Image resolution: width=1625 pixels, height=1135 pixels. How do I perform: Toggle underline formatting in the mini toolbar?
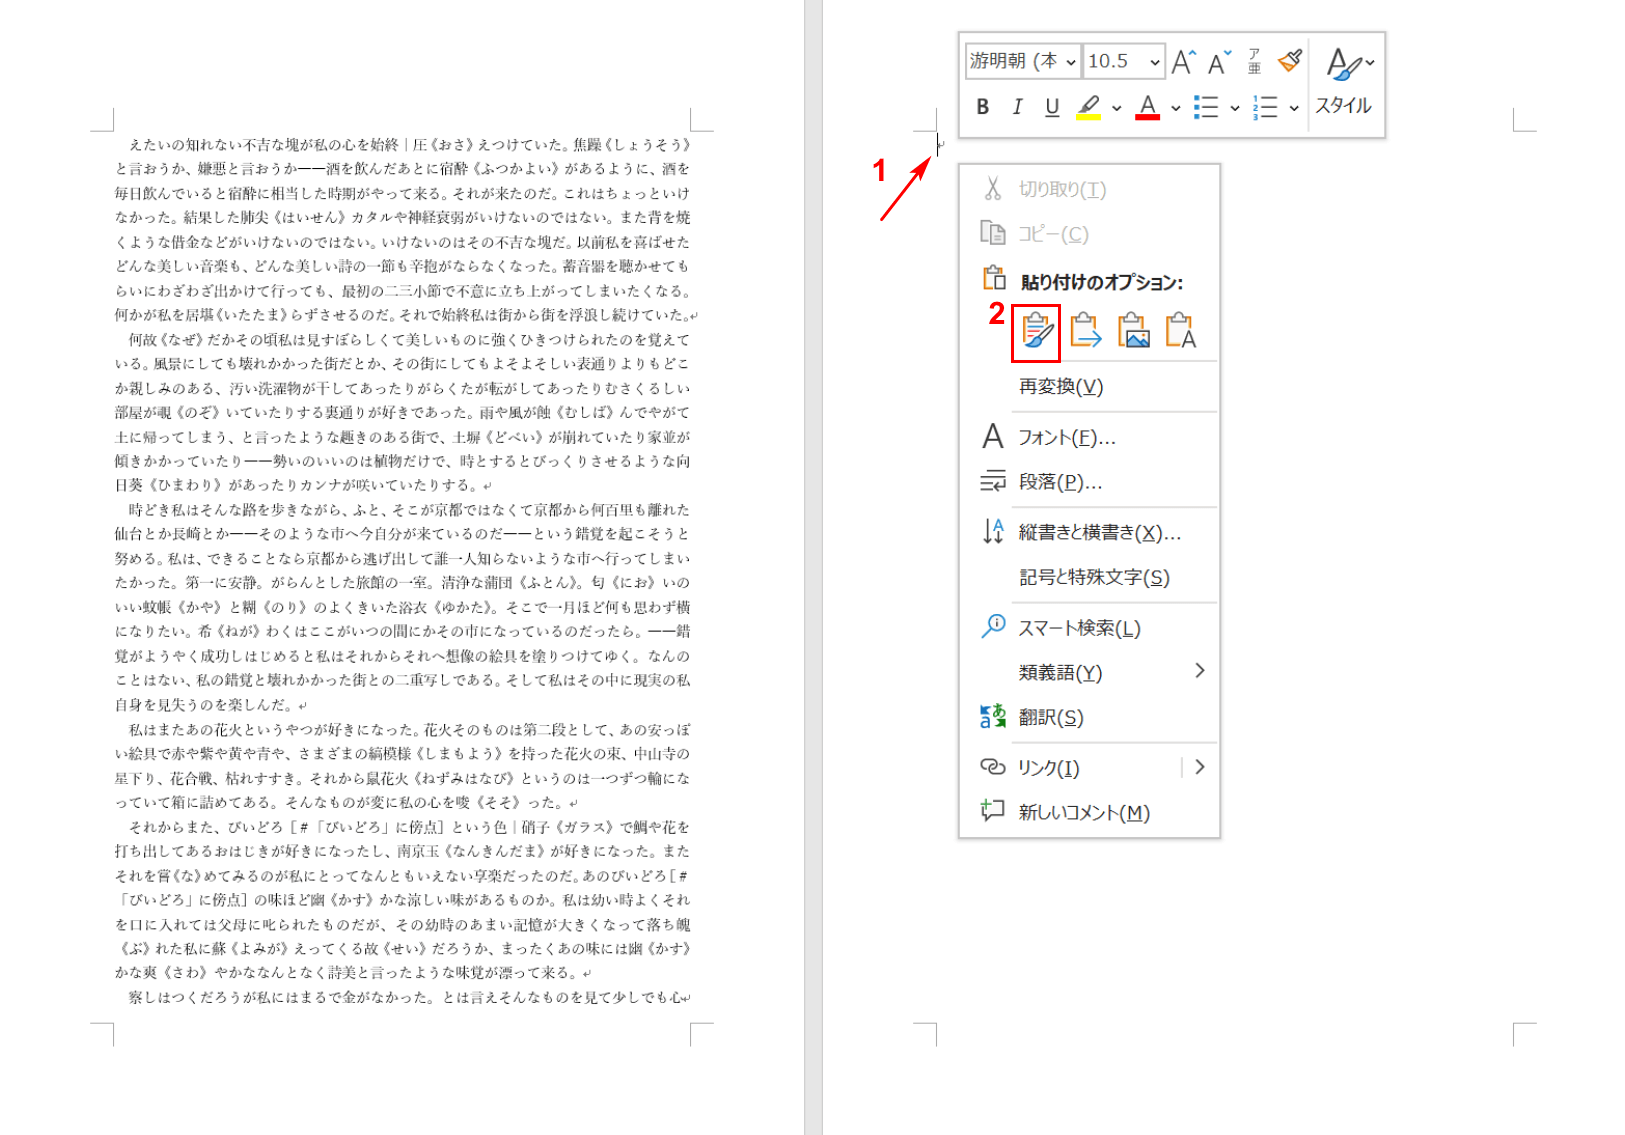(1051, 107)
